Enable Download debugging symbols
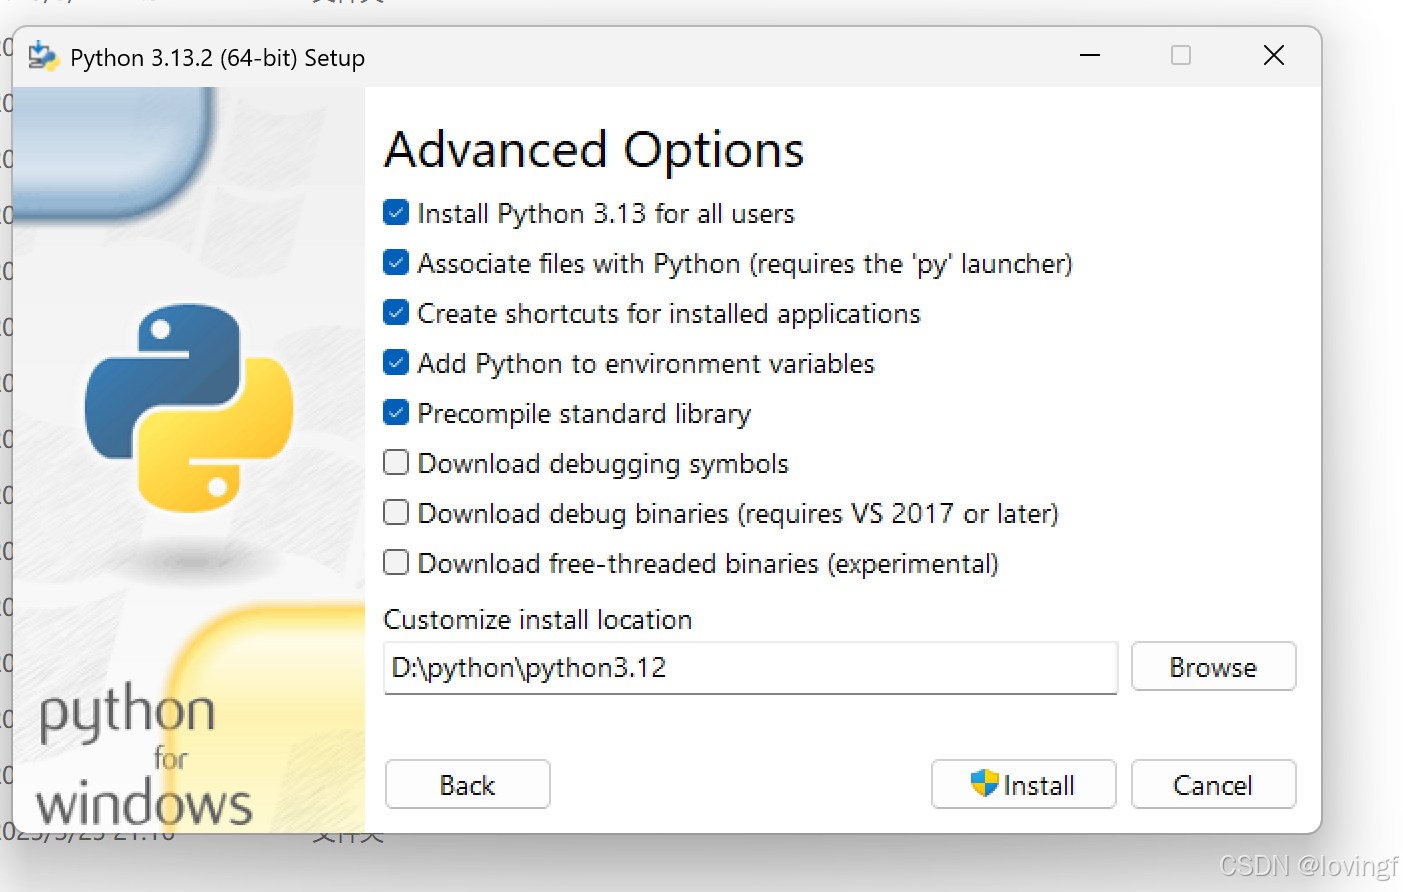The height and width of the screenshot is (892, 1403). (396, 463)
